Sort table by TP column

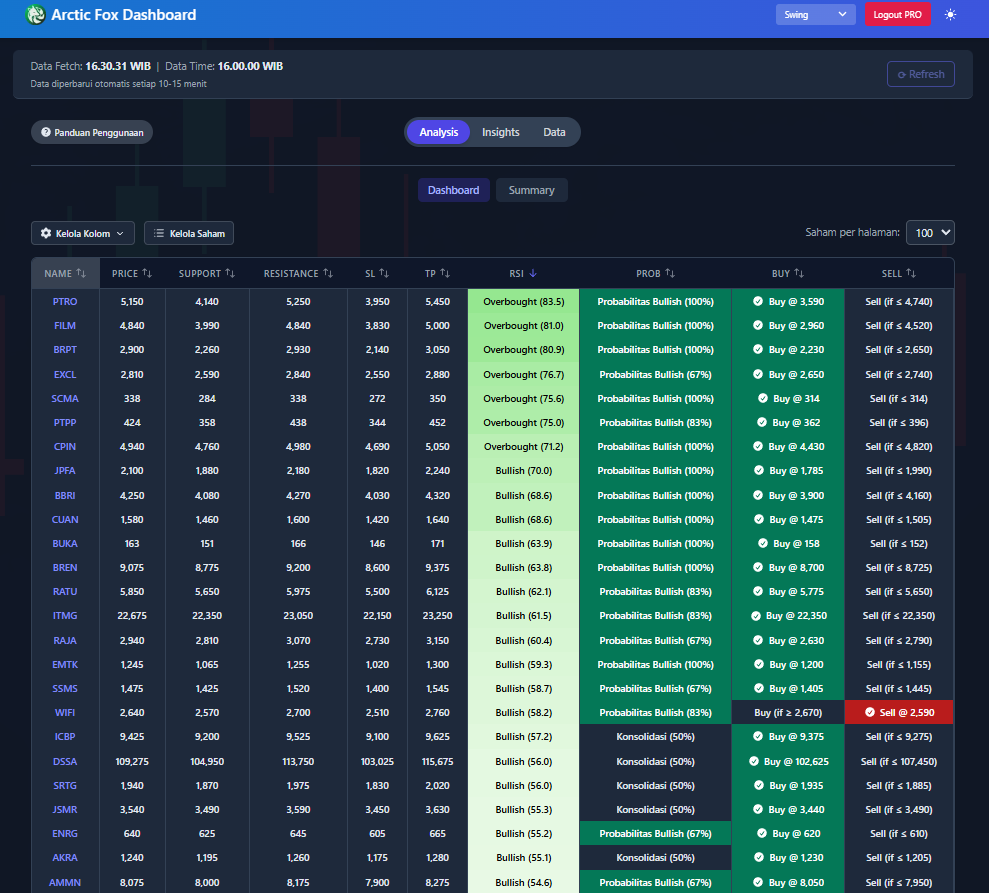pyautogui.click(x=437, y=274)
